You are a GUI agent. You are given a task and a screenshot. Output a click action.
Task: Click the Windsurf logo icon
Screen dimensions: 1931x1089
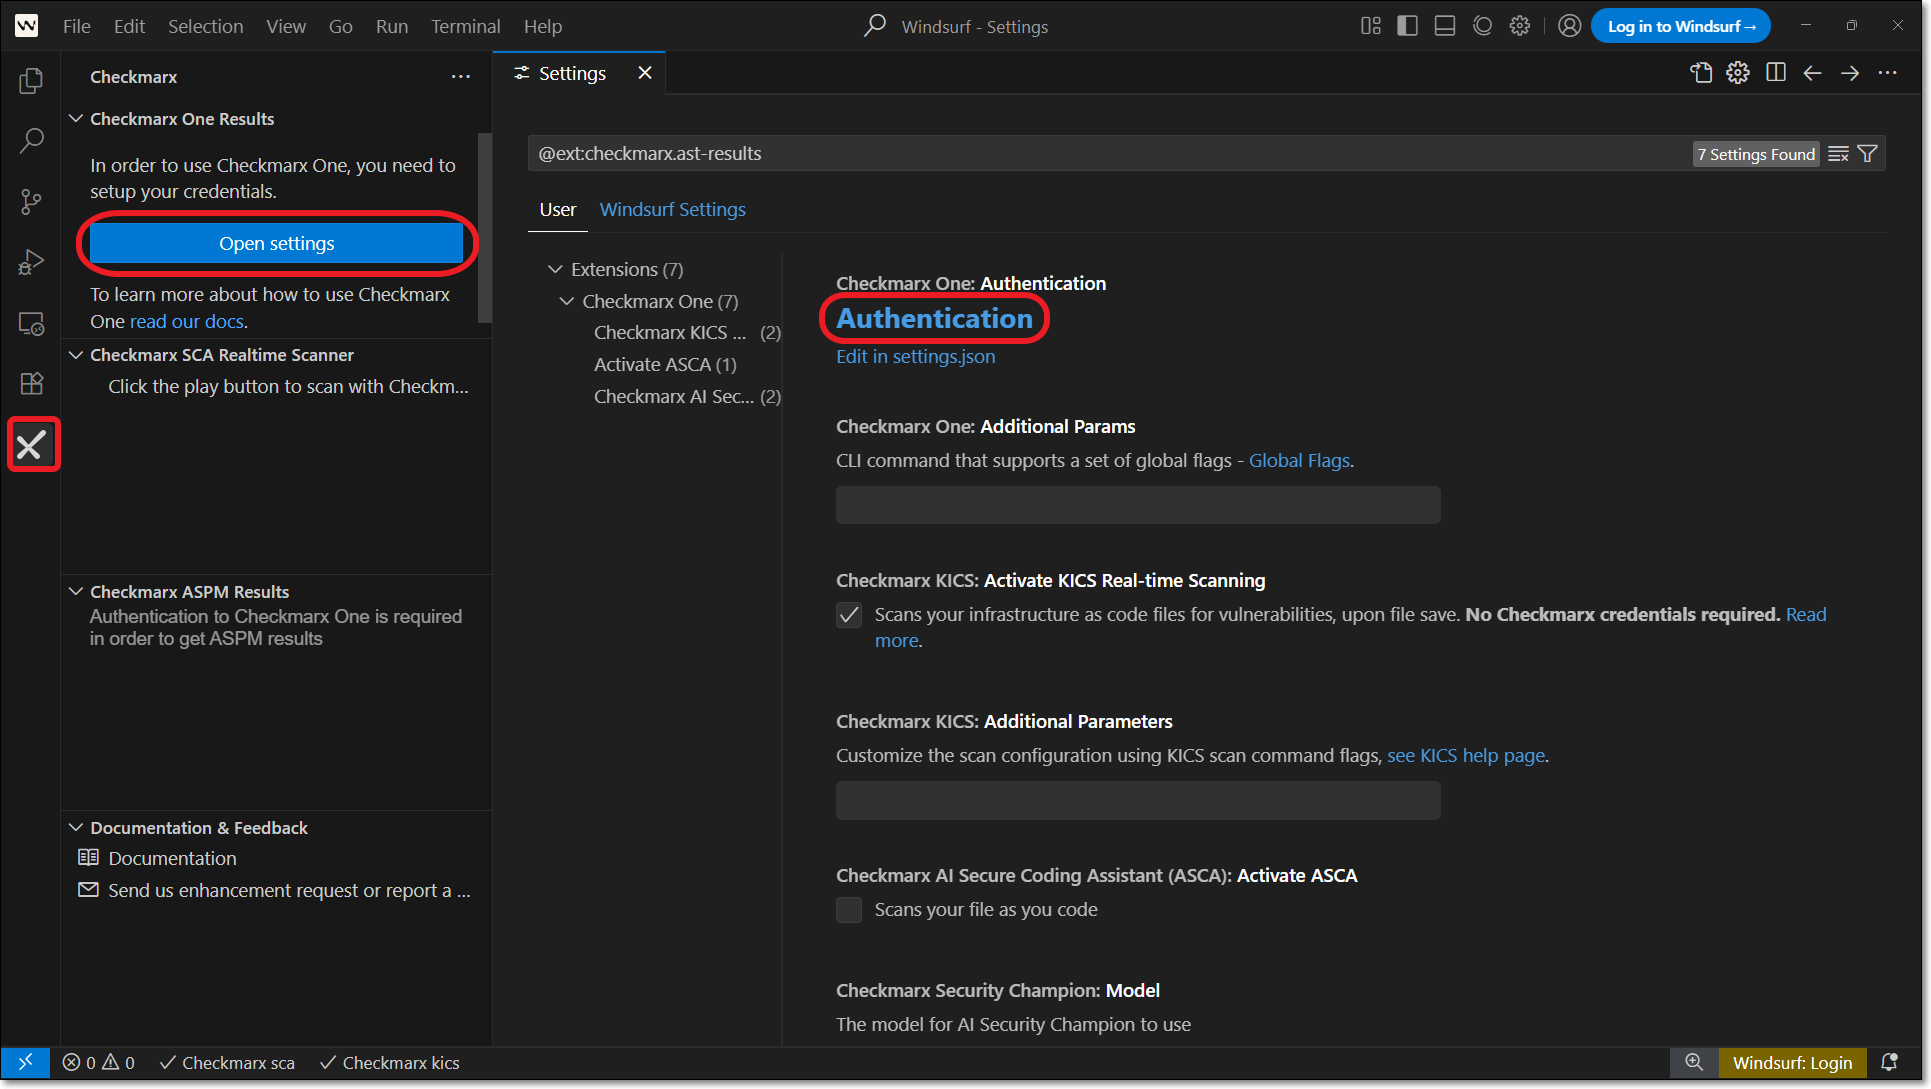[x=27, y=26]
